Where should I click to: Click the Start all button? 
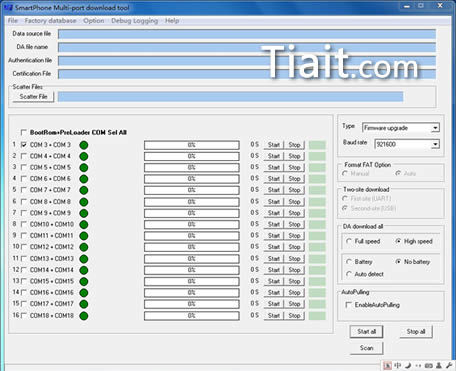click(366, 331)
